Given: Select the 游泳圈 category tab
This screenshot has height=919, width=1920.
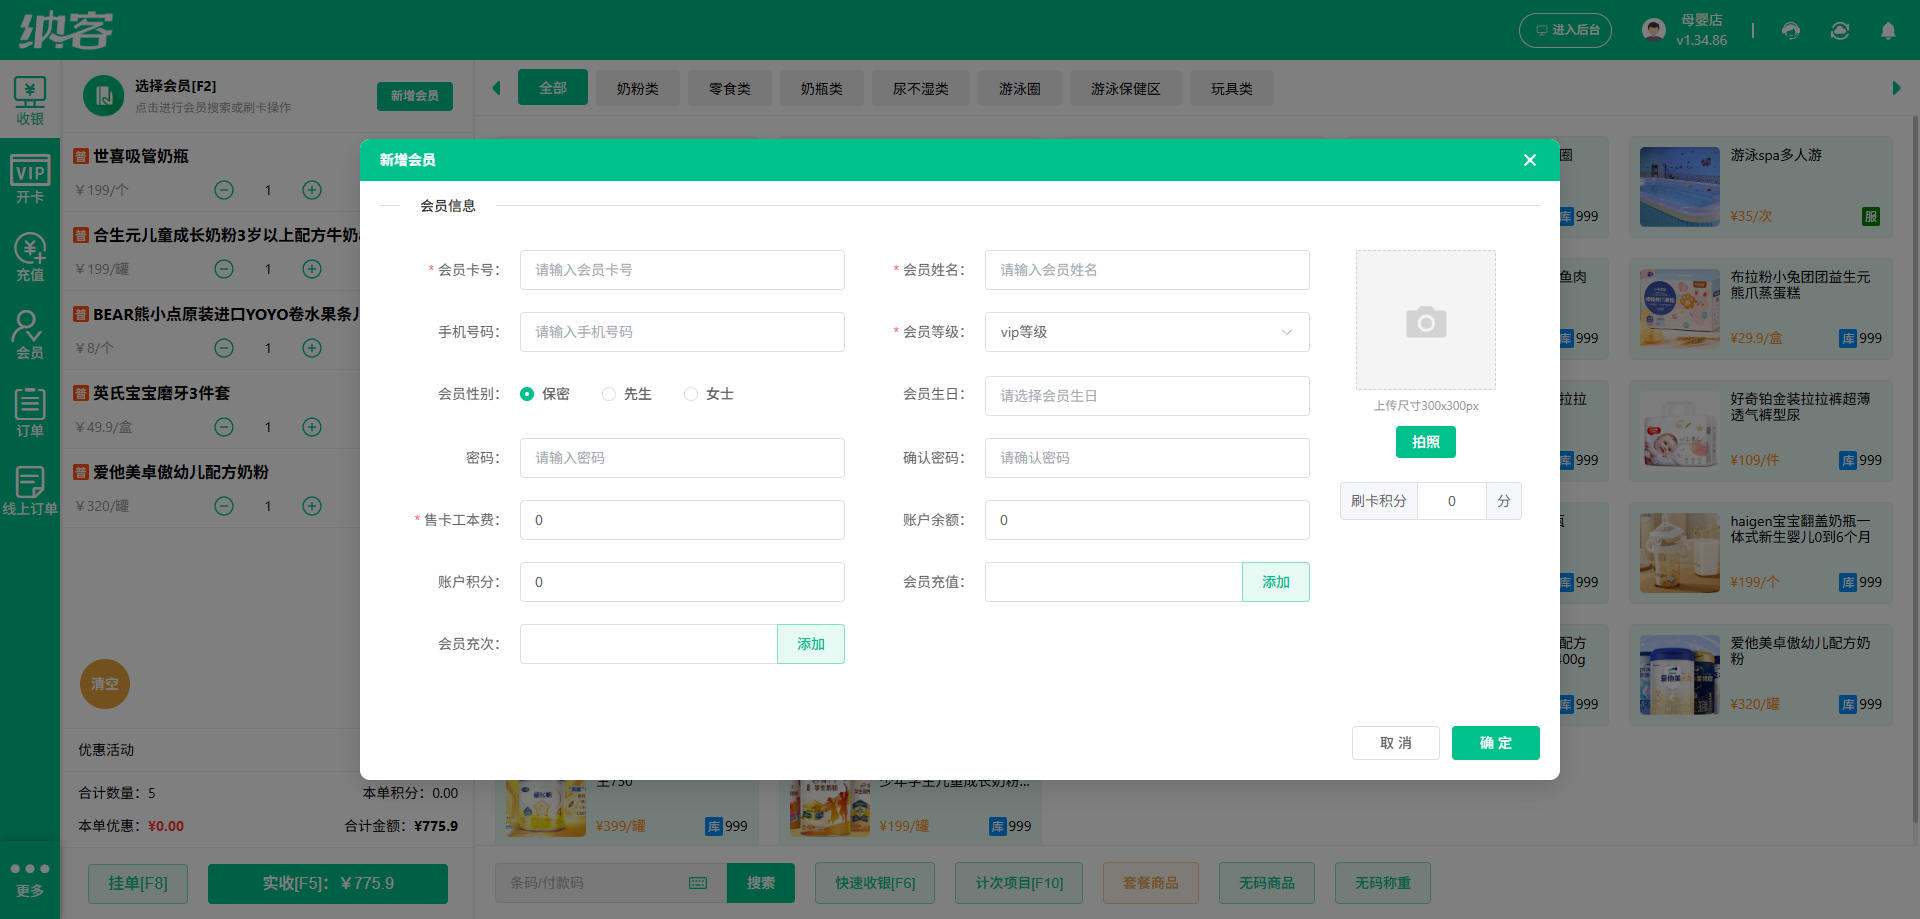Looking at the screenshot, I should click(x=1020, y=88).
